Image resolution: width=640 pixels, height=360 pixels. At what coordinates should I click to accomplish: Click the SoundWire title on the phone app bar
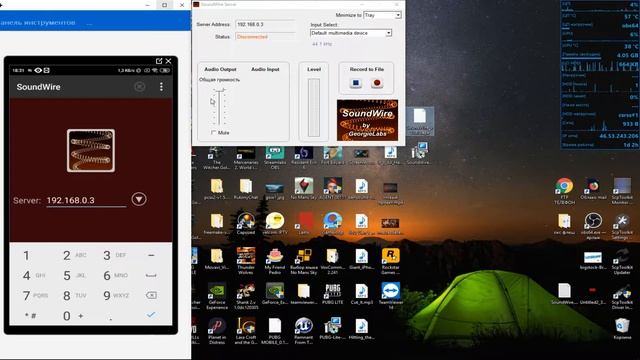pos(38,87)
